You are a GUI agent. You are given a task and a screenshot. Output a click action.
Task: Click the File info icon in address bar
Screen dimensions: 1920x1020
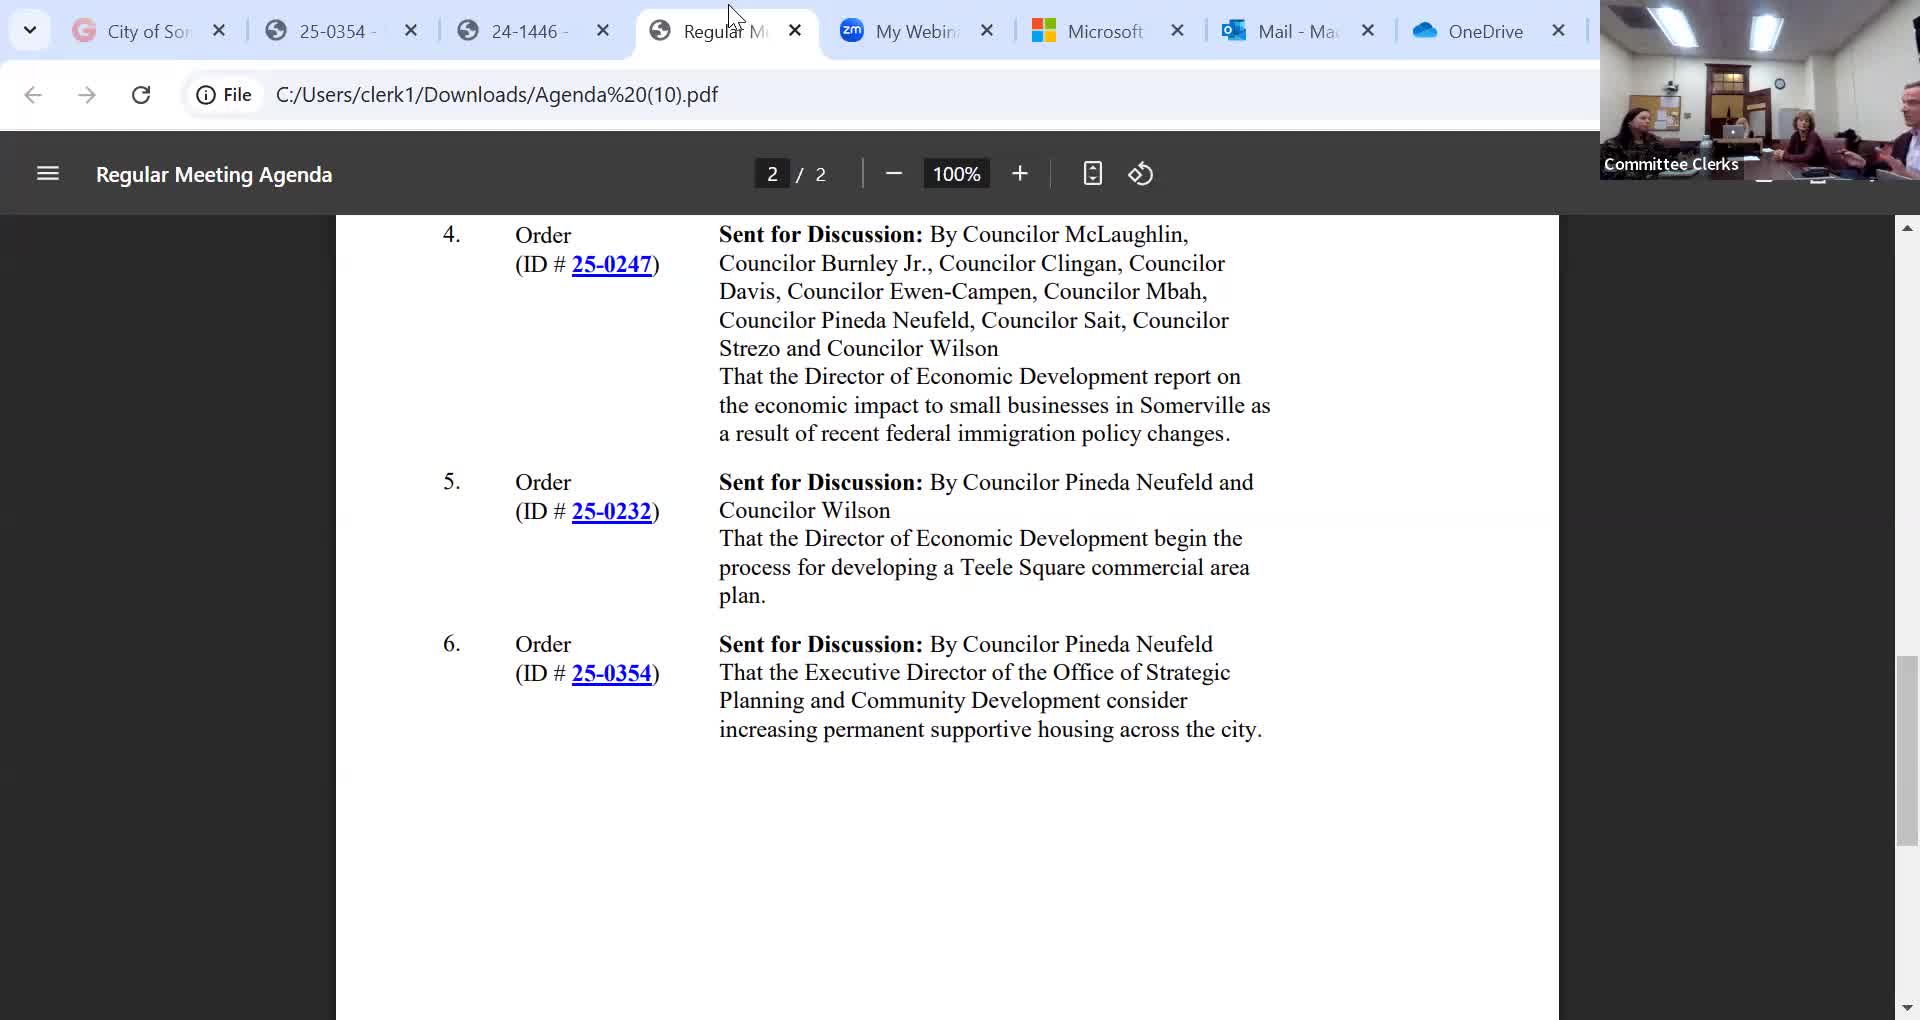click(207, 94)
